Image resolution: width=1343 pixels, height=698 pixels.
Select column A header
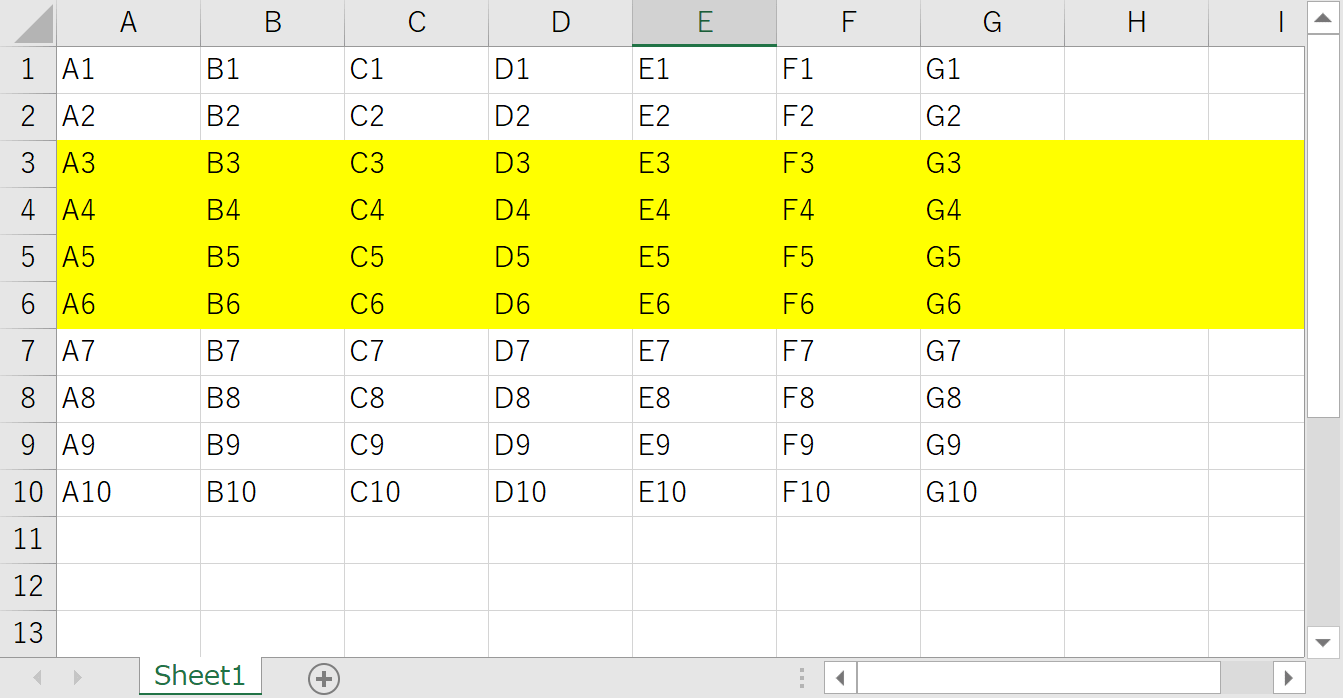[128, 23]
